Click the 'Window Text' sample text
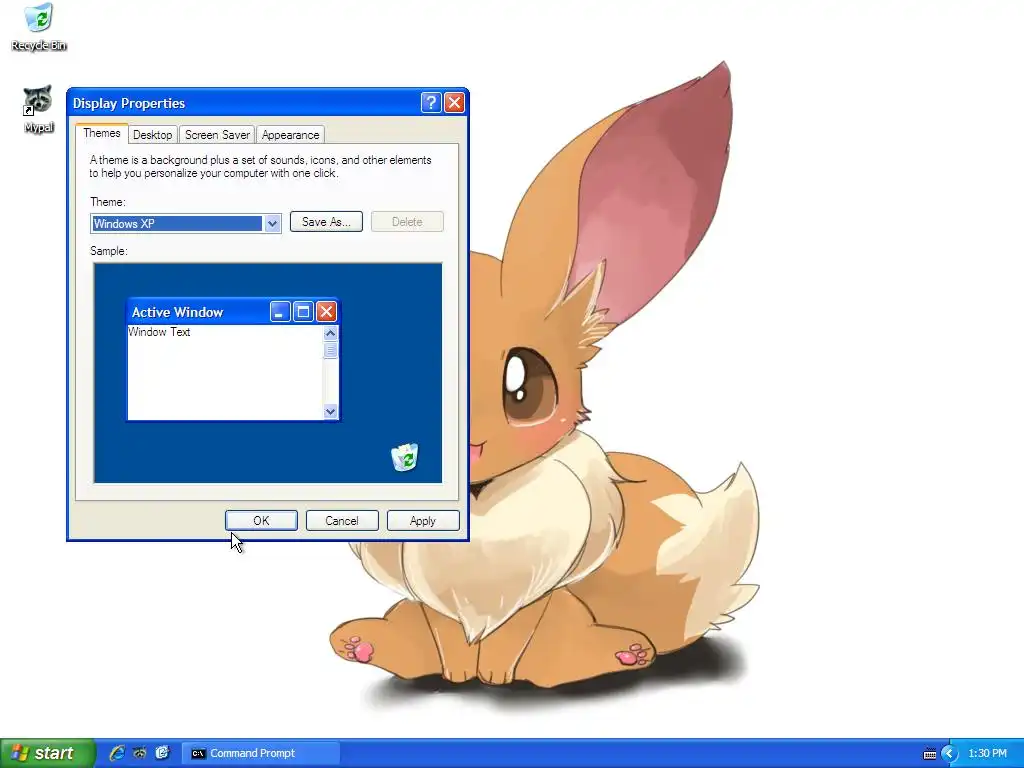 159,332
